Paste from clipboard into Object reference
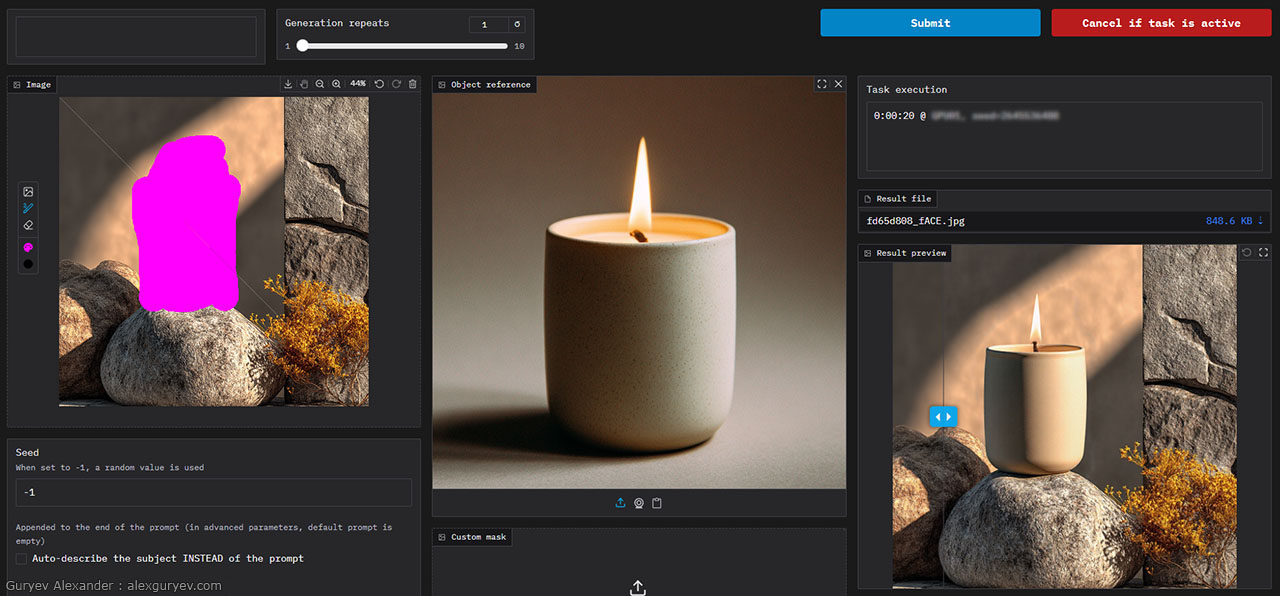 pyautogui.click(x=657, y=503)
